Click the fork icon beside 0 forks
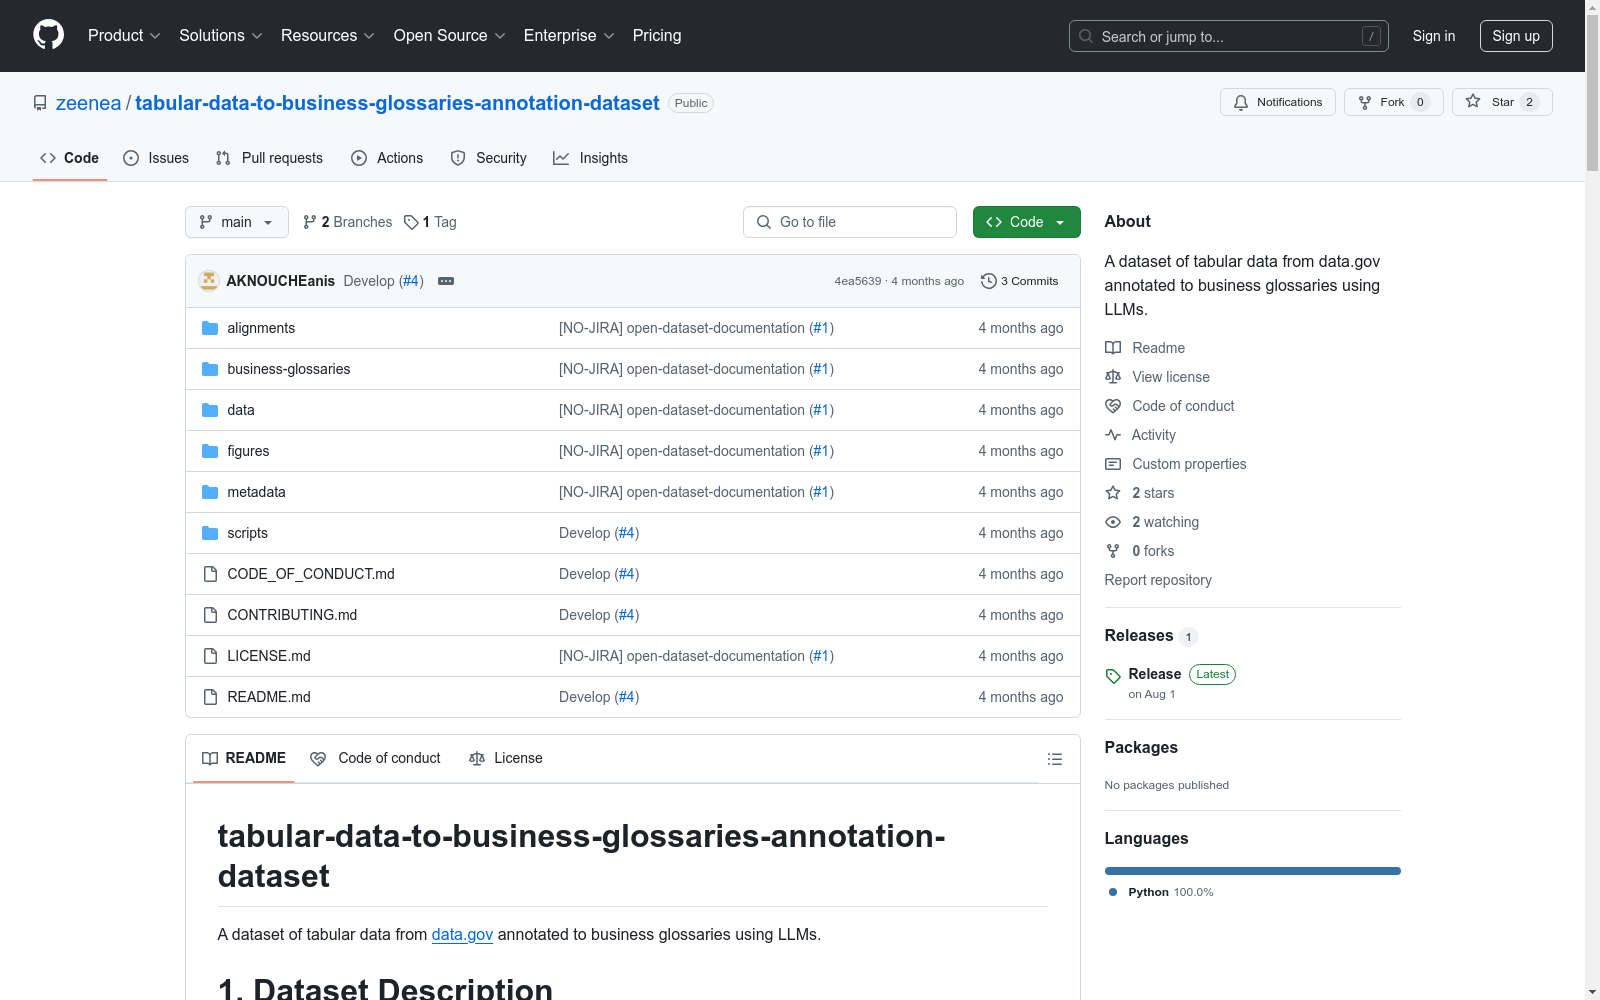Image resolution: width=1600 pixels, height=1000 pixels. click(1113, 551)
